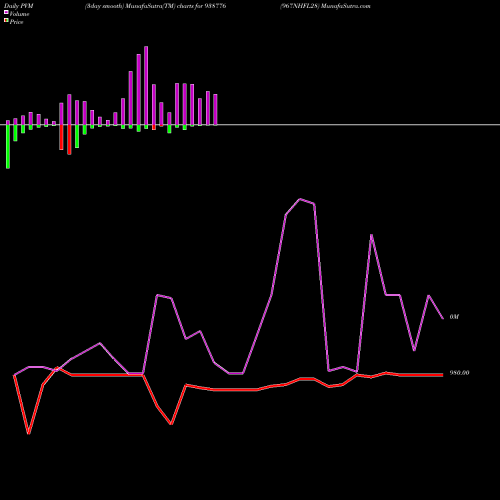Click the highest peak of the magenta volume line
500x500 pixels.
pos(300,199)
